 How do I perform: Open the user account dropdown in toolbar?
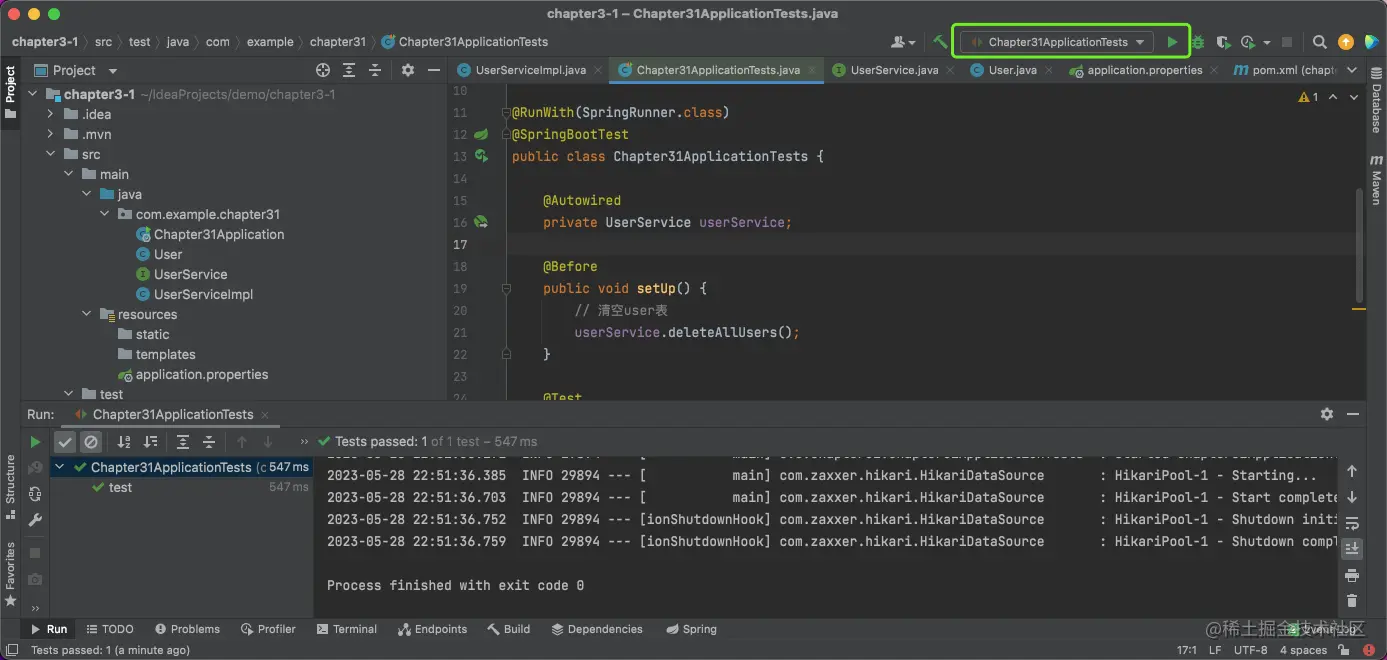(x=903, y=42)
